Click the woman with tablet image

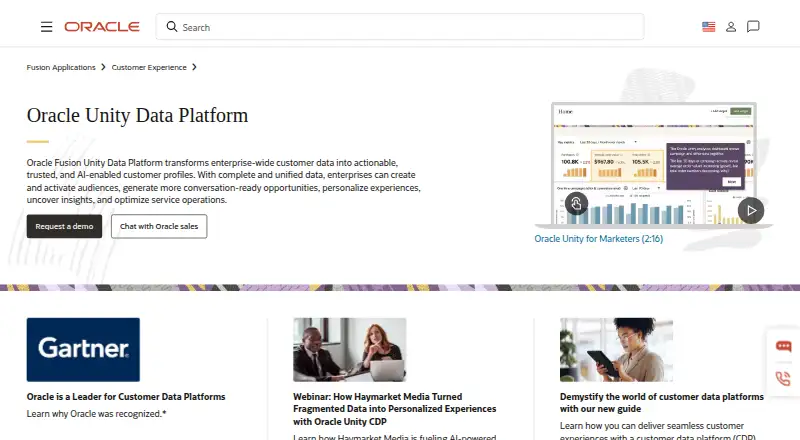(x=616, y=350)
